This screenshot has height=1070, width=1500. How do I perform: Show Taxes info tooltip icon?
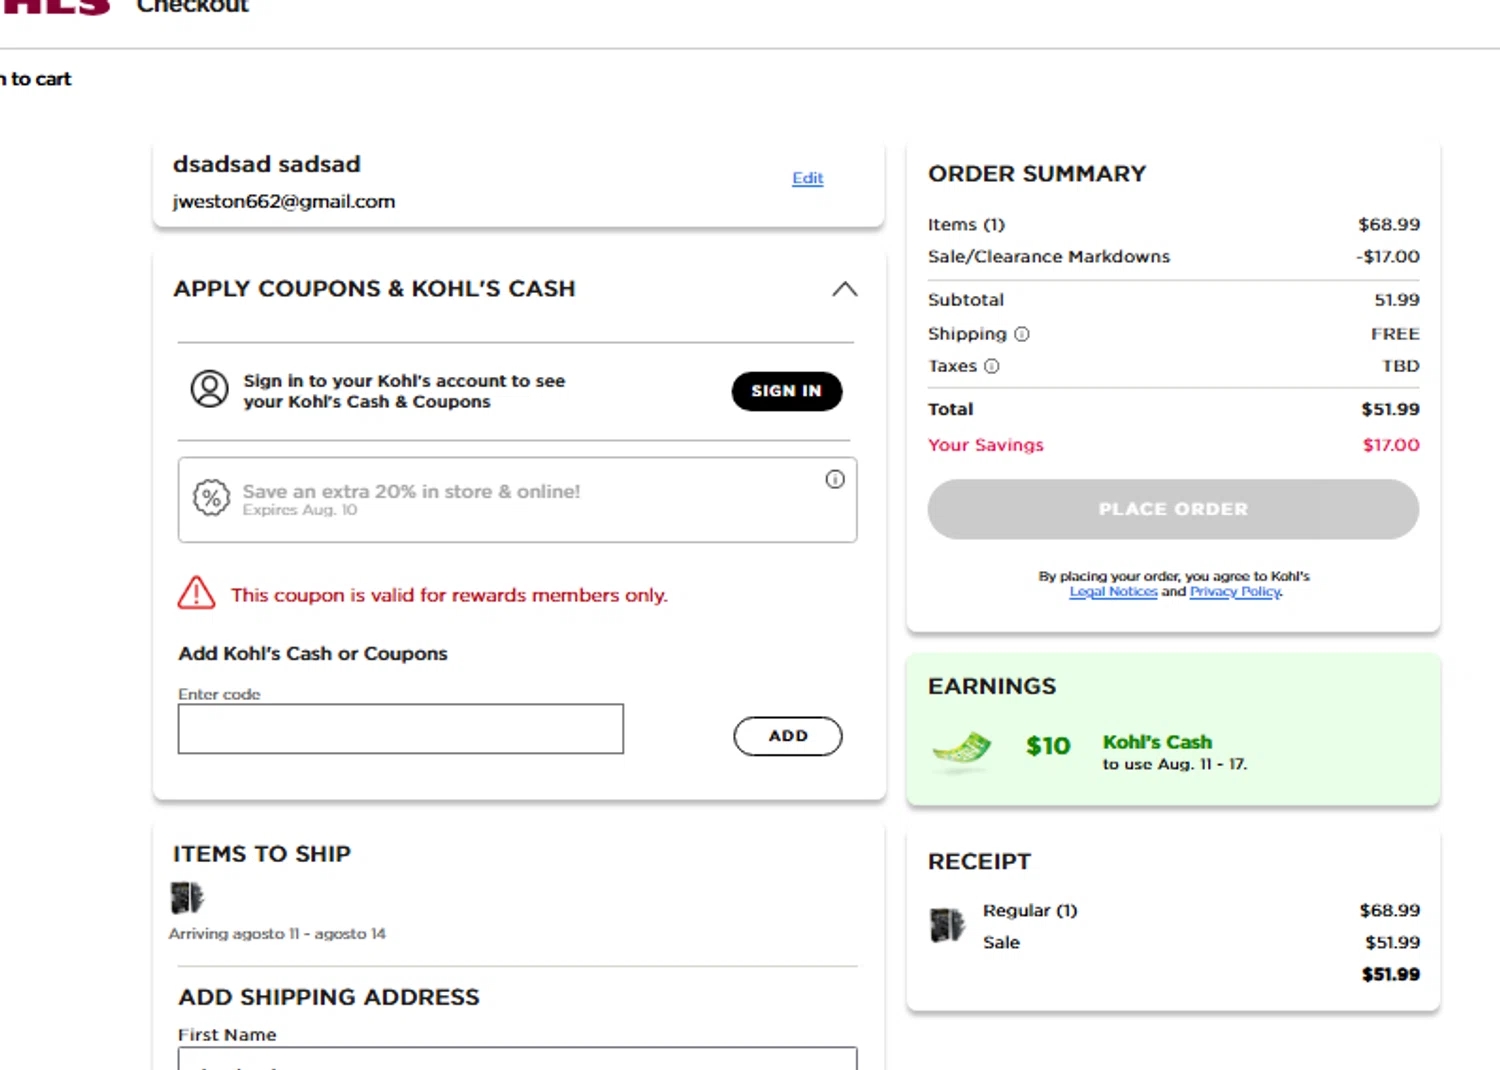click(992, 366)
